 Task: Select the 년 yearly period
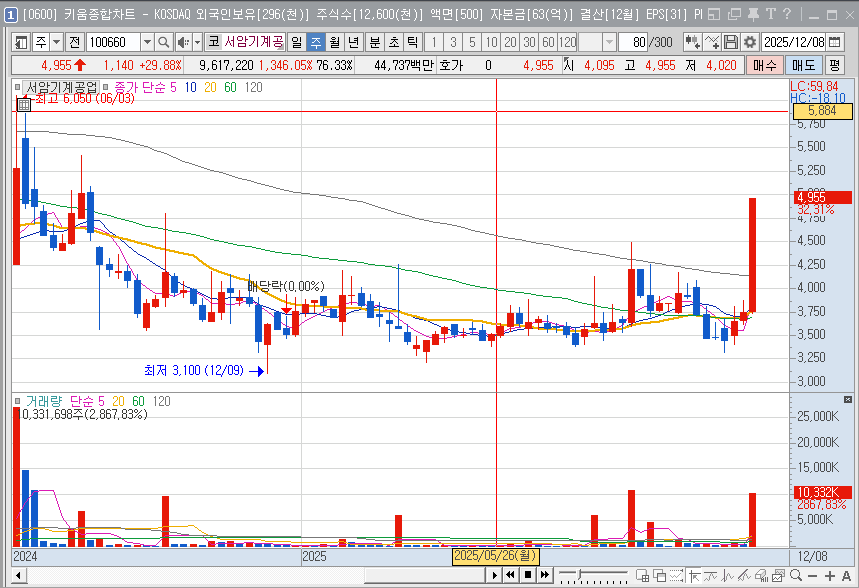coord(354,42)
